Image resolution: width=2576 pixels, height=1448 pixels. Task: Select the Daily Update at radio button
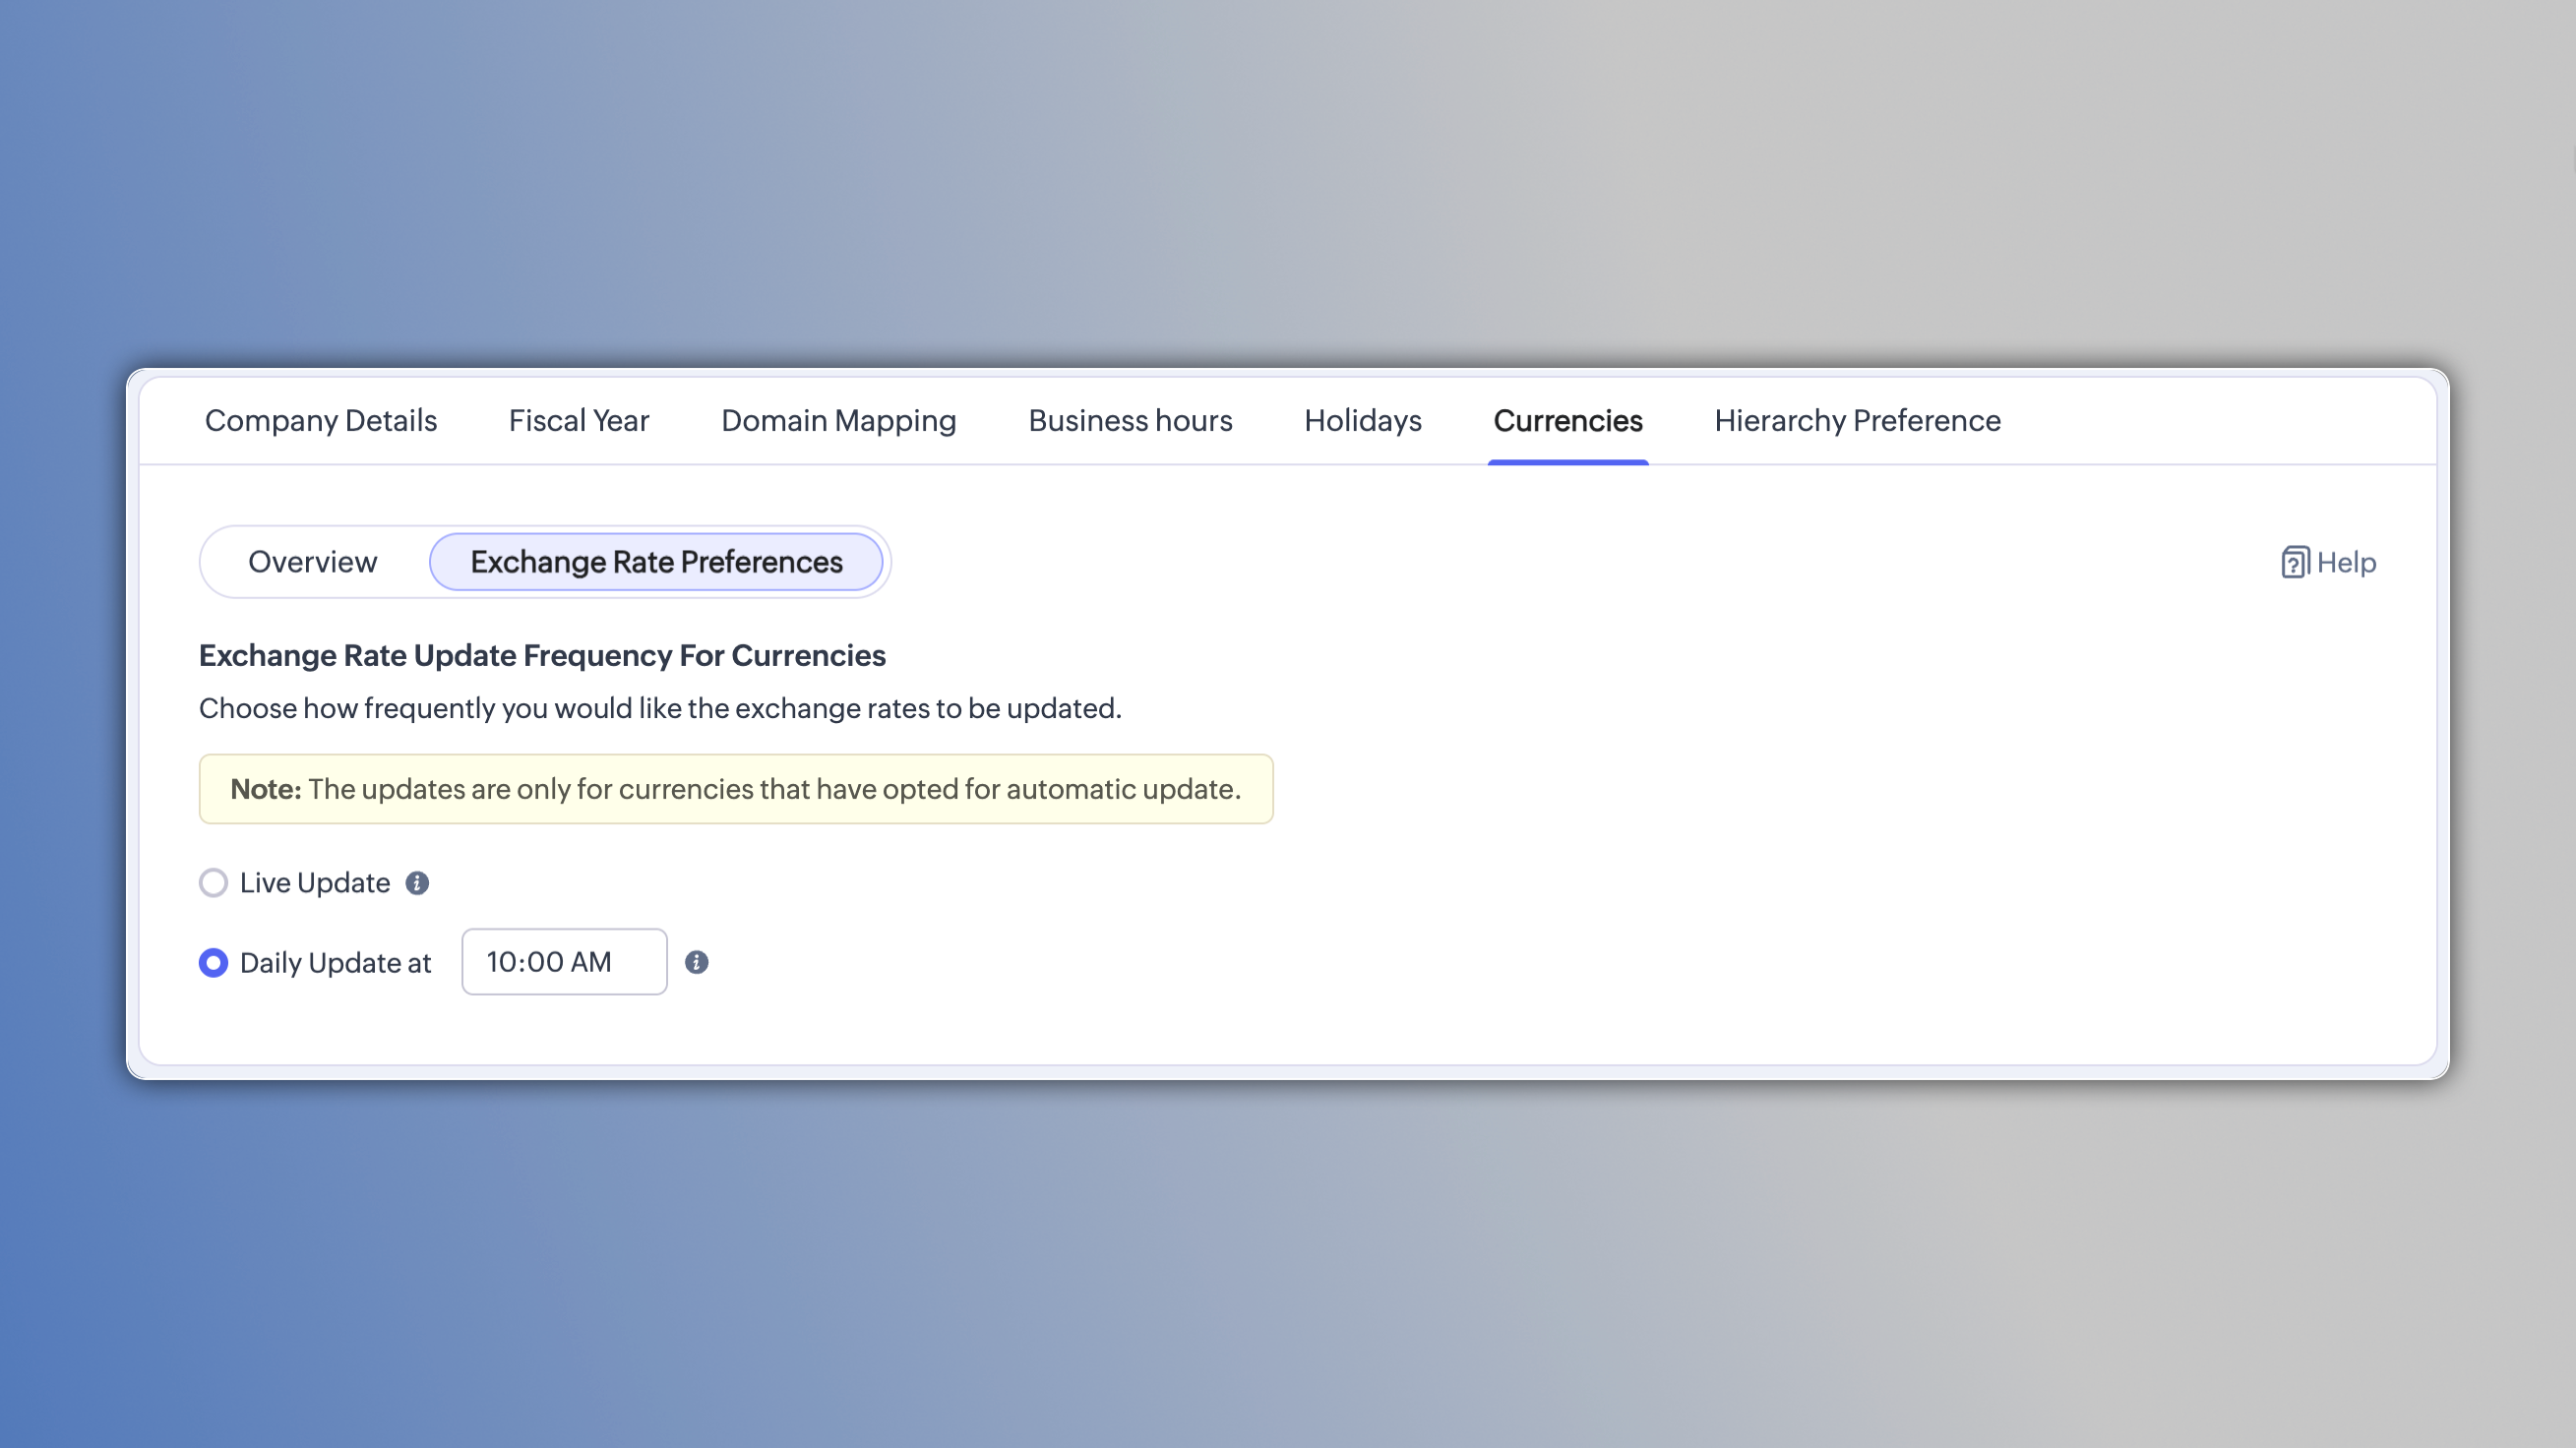[213, 963]
